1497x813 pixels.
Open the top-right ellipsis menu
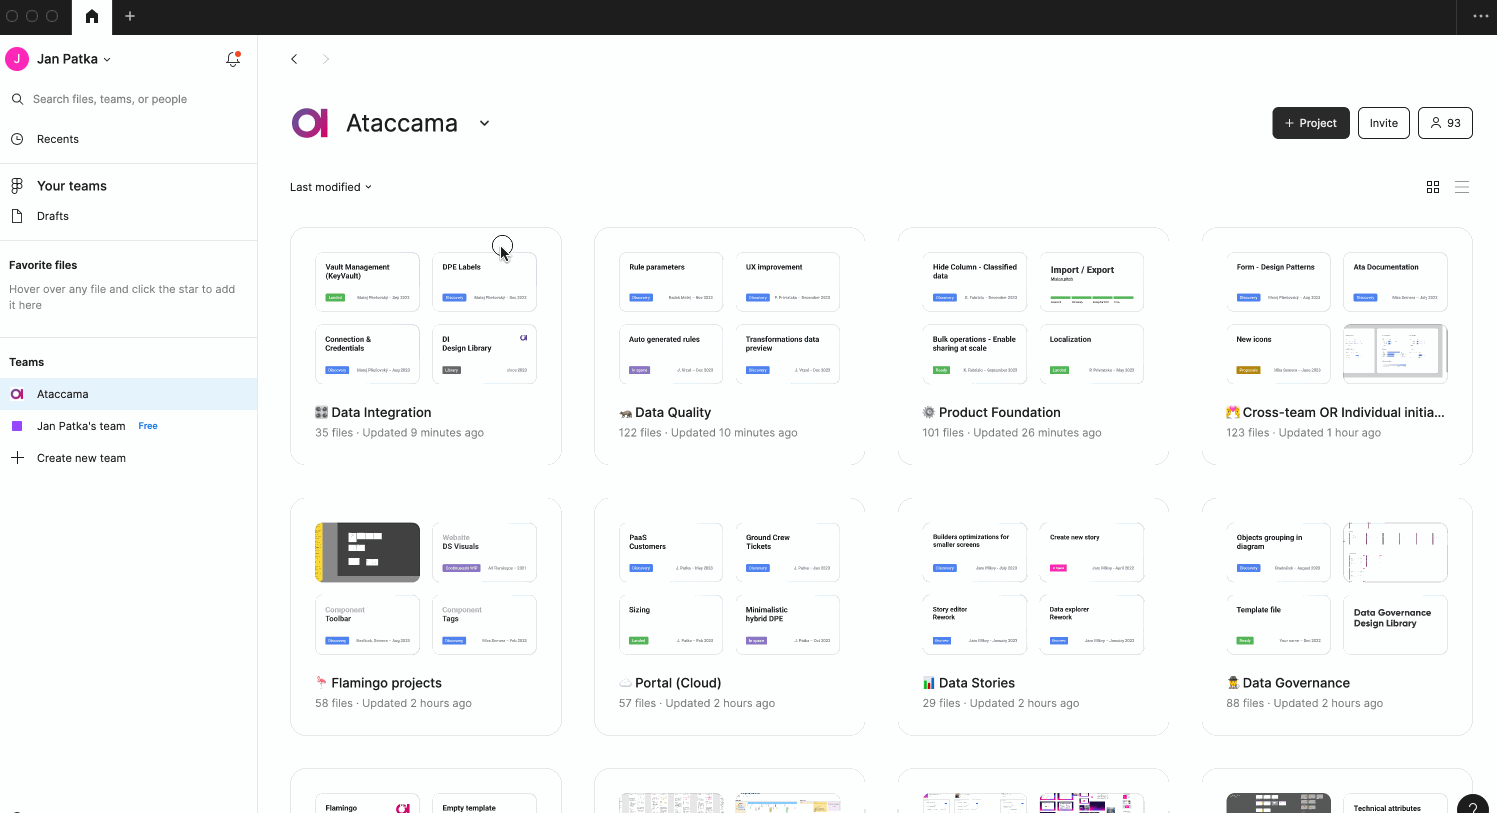[1480, 16]
